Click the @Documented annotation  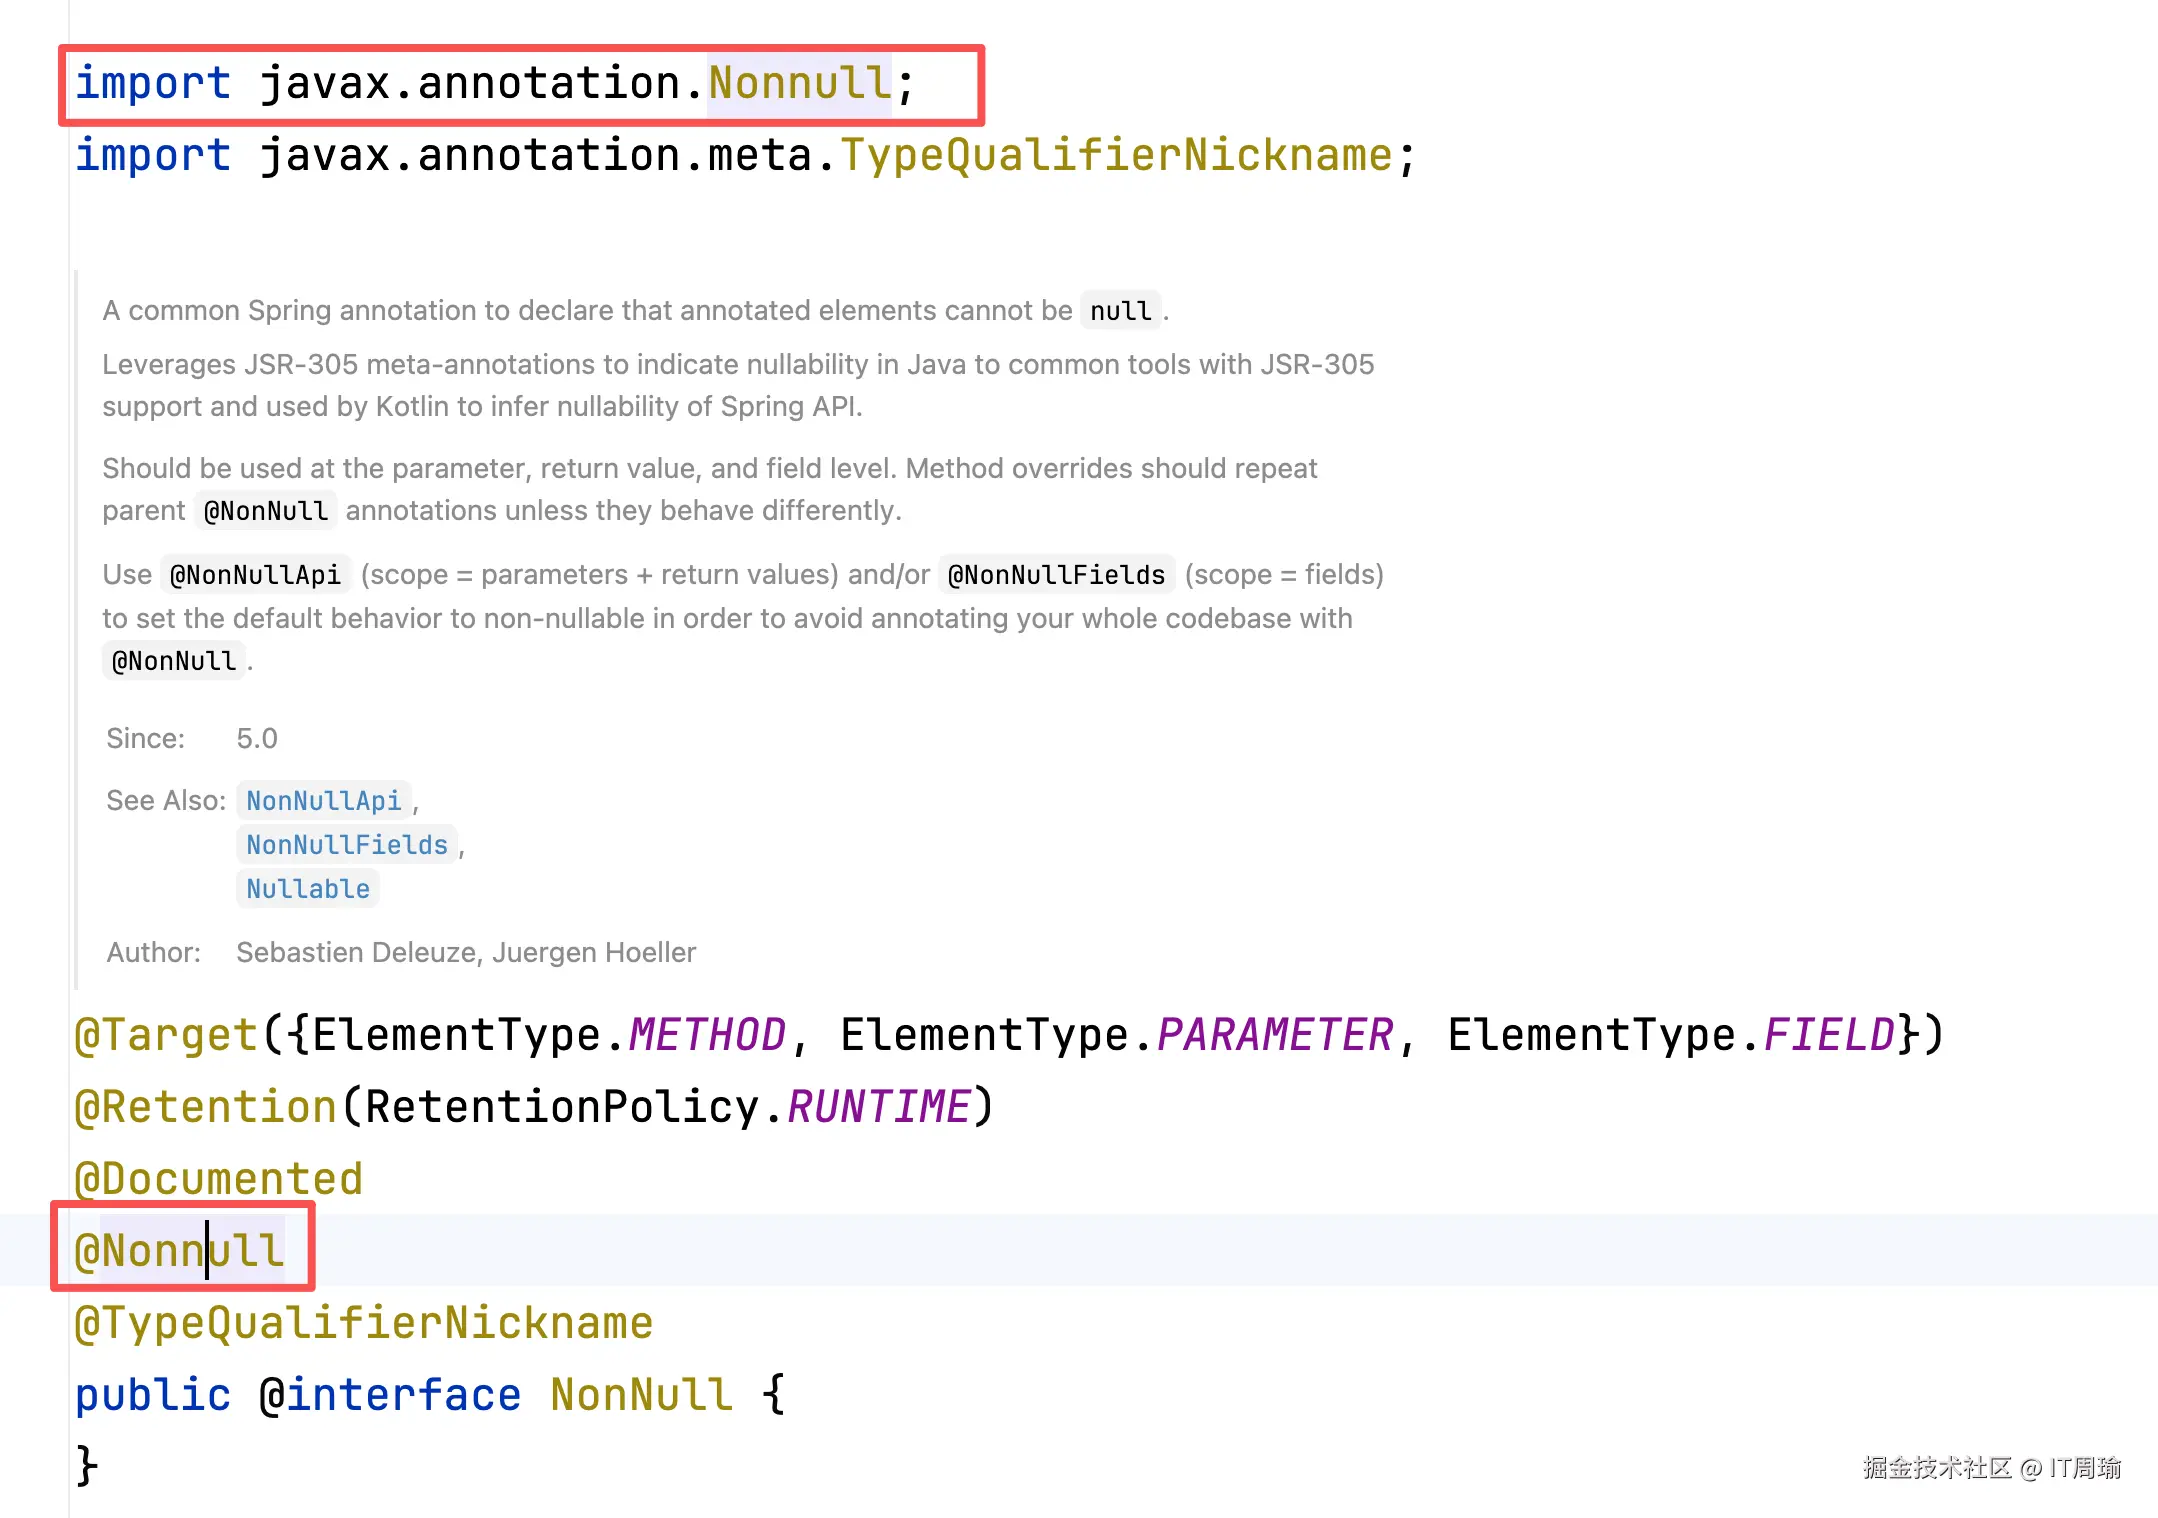(x=219, y=1179)
